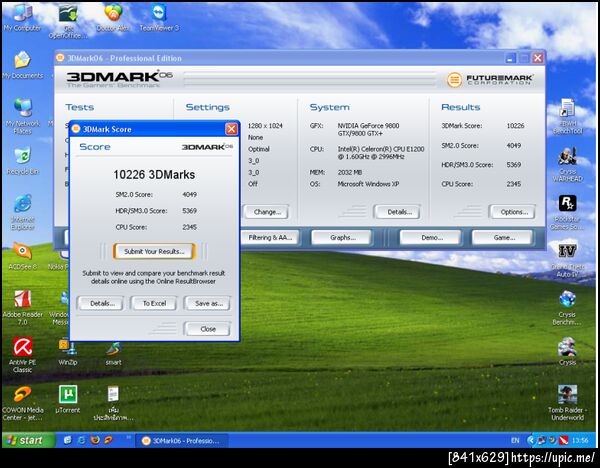Export the score with To Excel
The image size is (600, 468).
tap(154, 303)
